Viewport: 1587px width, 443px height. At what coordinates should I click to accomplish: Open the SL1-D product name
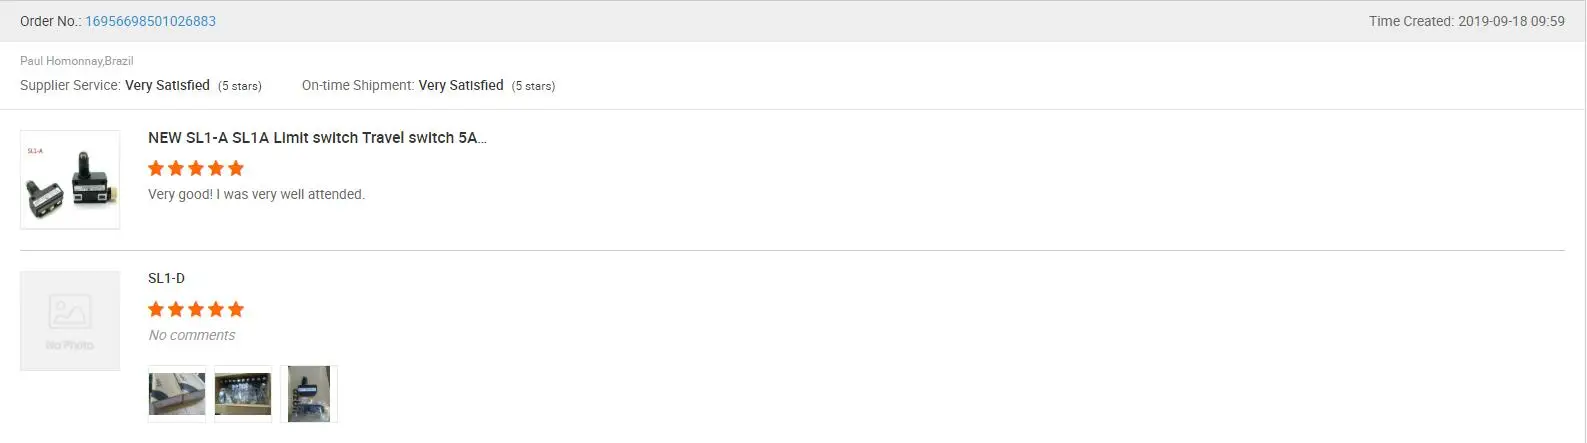166,278
